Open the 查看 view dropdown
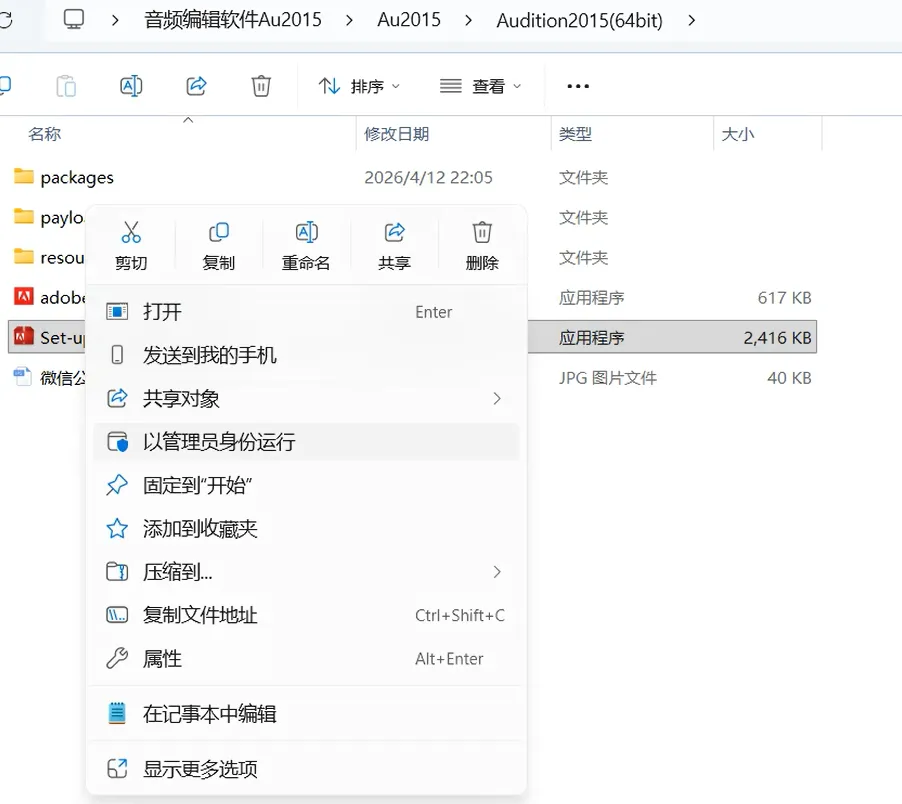Image resolution: width=902 pixels, height=804 pixels. 480,86
